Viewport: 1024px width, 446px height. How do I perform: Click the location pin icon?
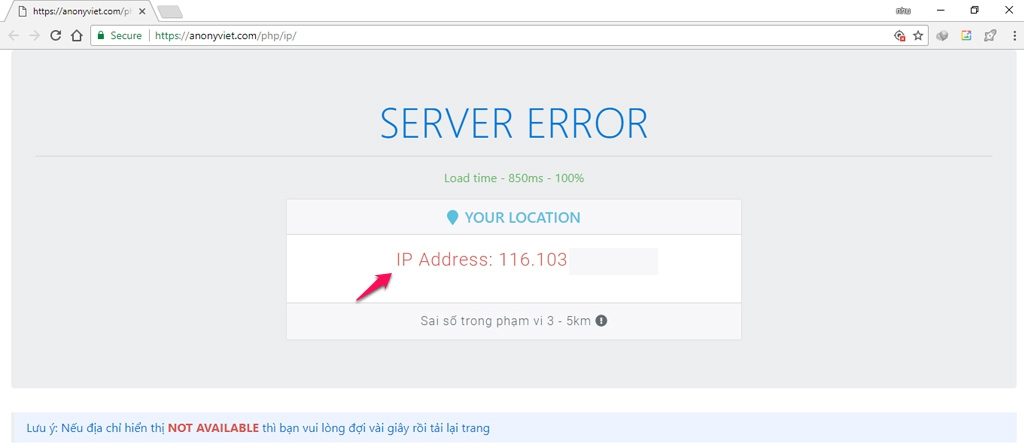tap(452, 217)
